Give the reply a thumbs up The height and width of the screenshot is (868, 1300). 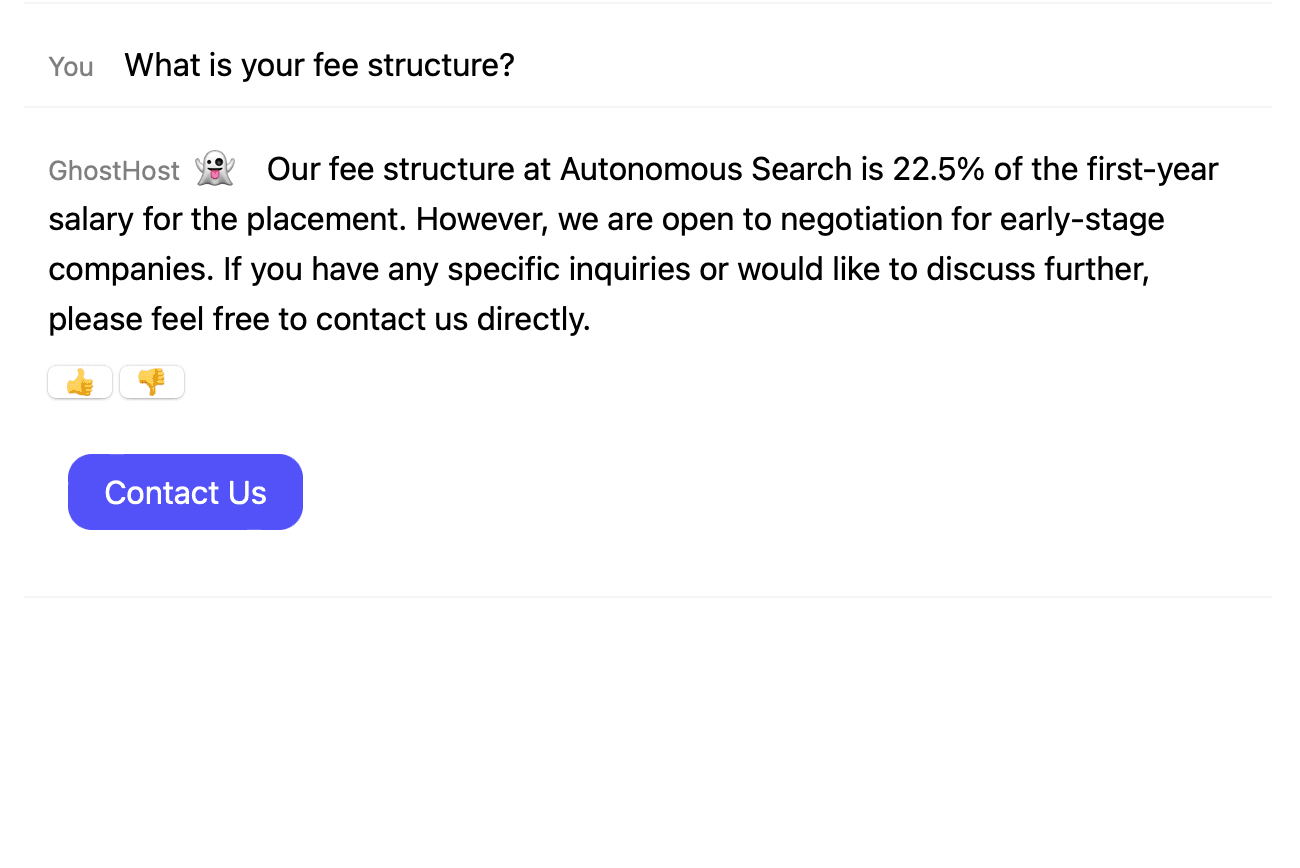pos(80,382)
